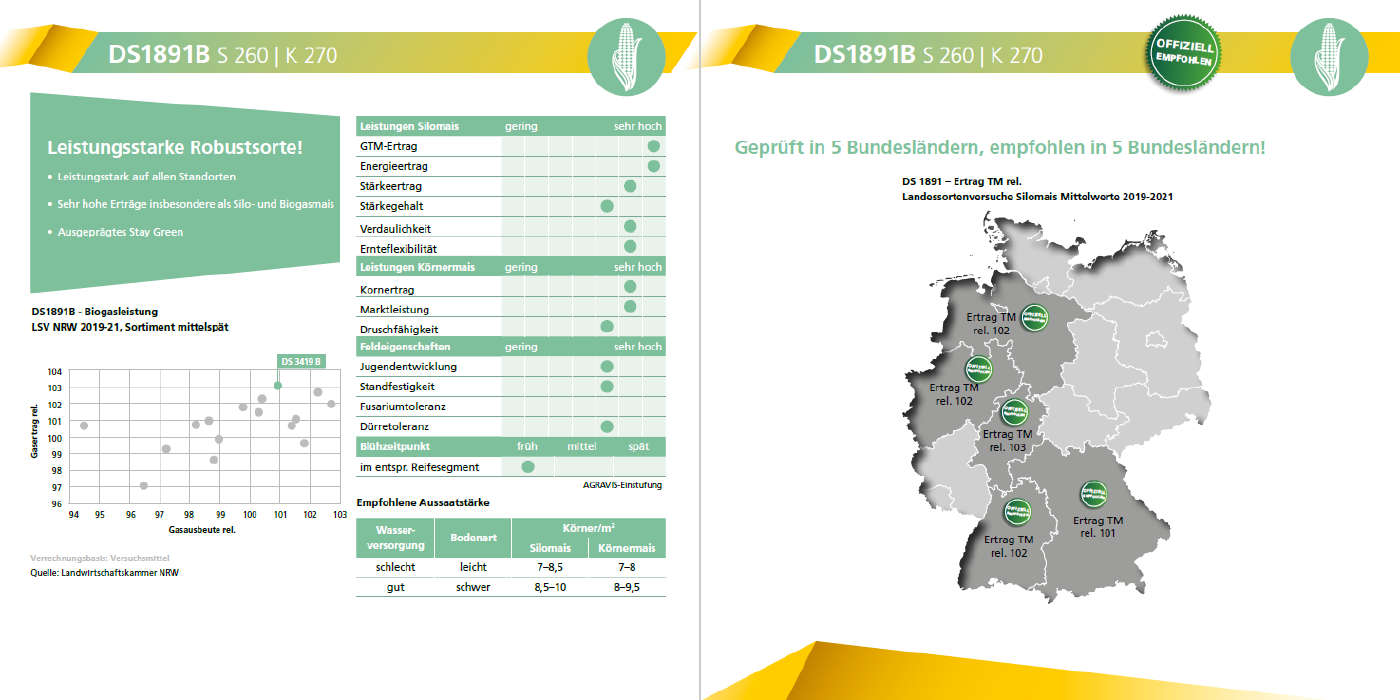Select the map badge above 'Ertrag TM rel. 101'
This screenshot has height=700, width=1400.
coord(1093,495)
